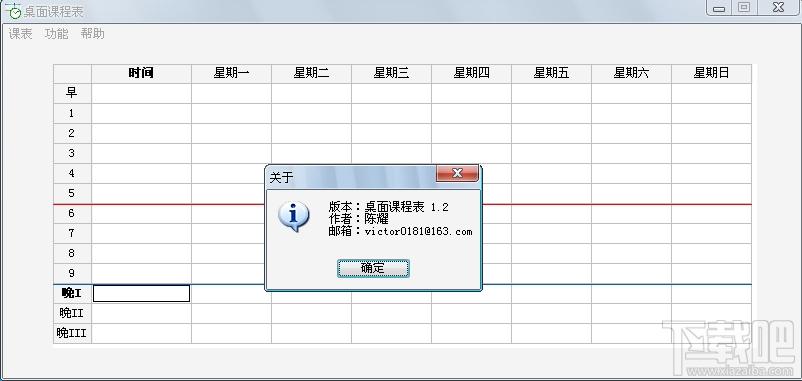Click the 晚III row header
The image size is (802, 381).
[72, 333]
